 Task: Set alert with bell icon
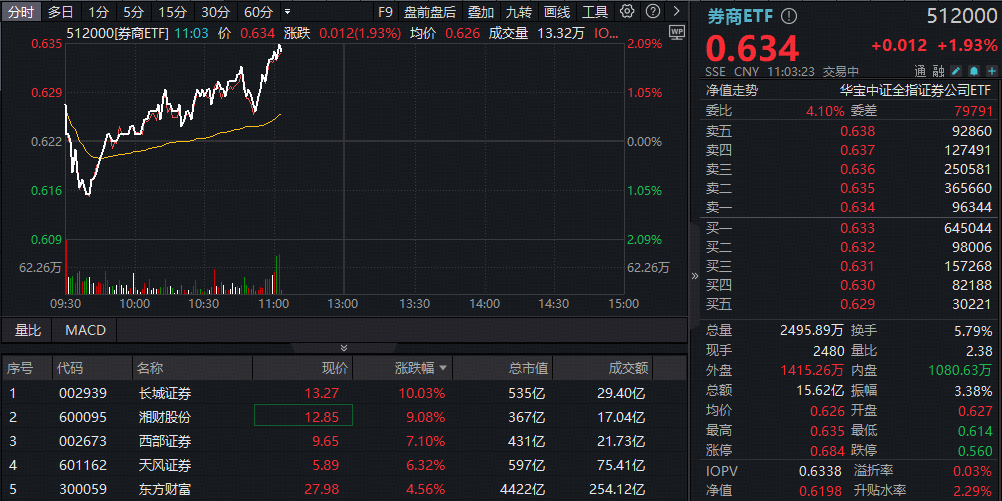974,72
